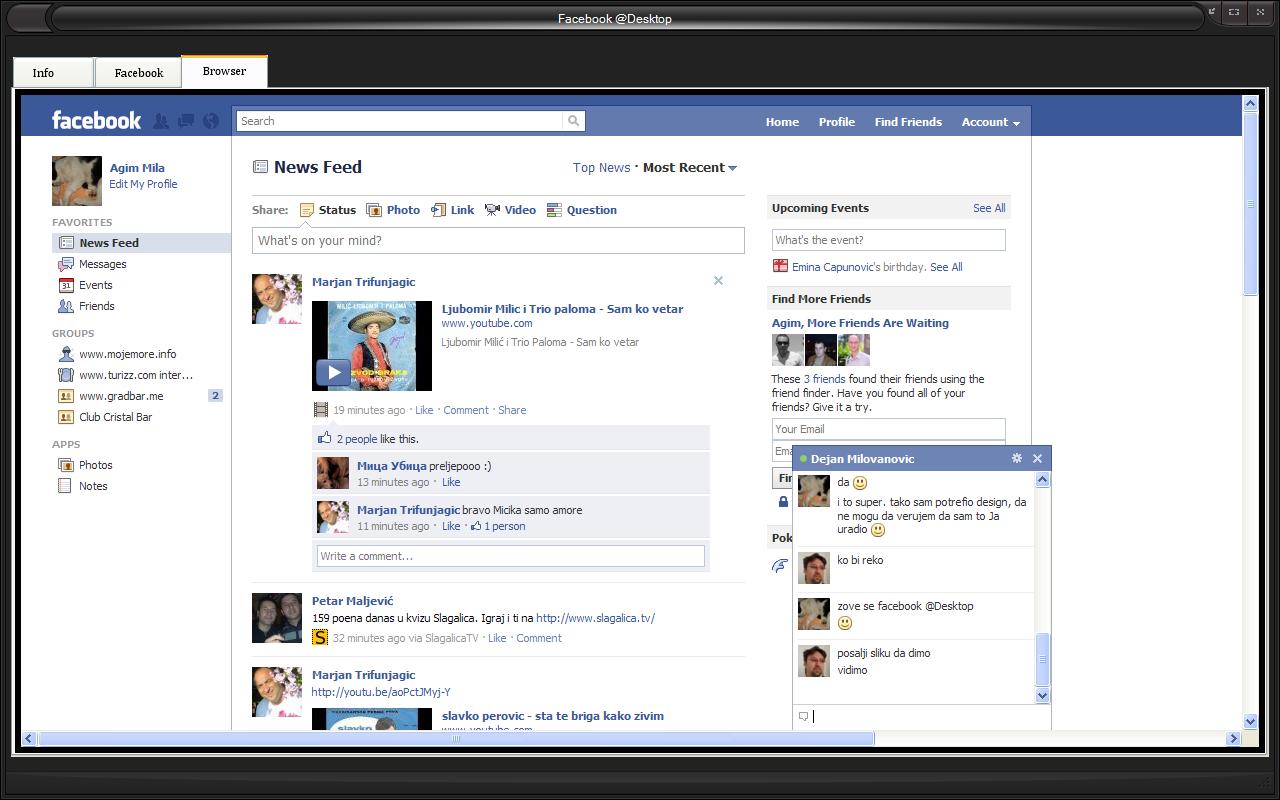Open the Most Recent dropdown arrow

point(733,168)
